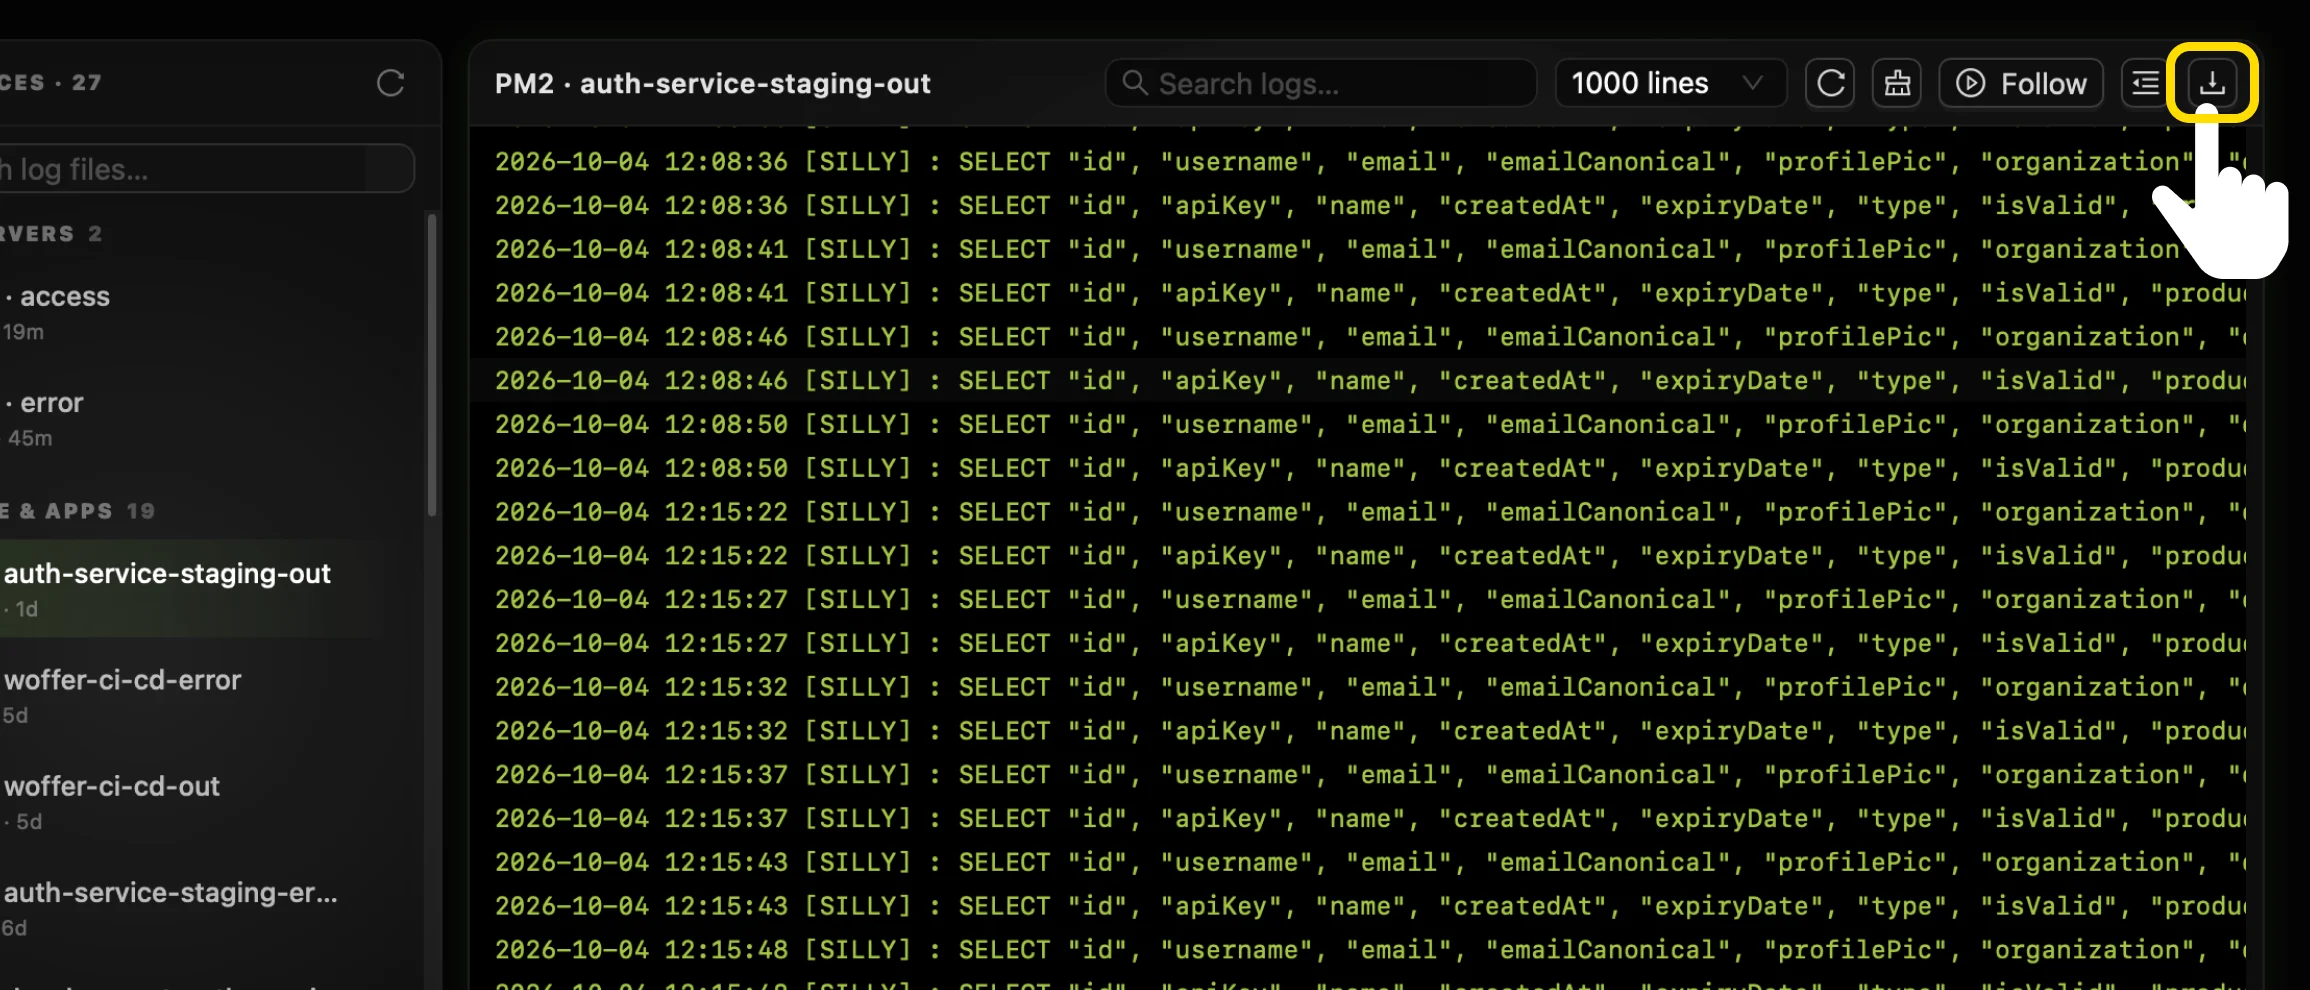Open the error log source
This screenshot has height=990, width=2310.
tap(205, 418)
